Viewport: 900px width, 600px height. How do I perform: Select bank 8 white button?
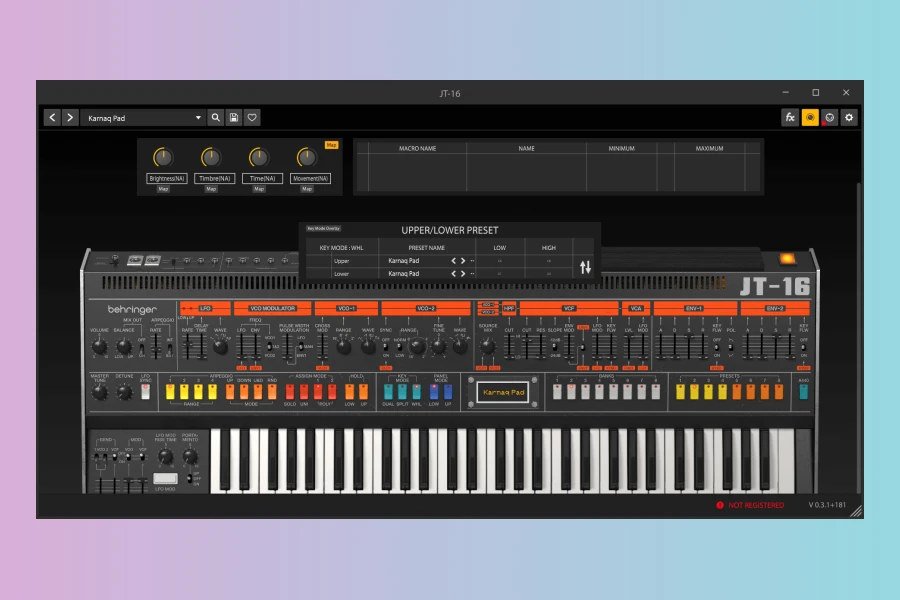tap(655, 392)
